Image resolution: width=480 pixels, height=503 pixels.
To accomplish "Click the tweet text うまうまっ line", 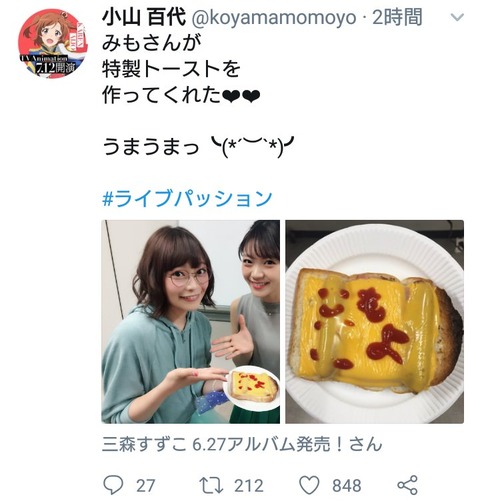I will click(x=198, y=146).
